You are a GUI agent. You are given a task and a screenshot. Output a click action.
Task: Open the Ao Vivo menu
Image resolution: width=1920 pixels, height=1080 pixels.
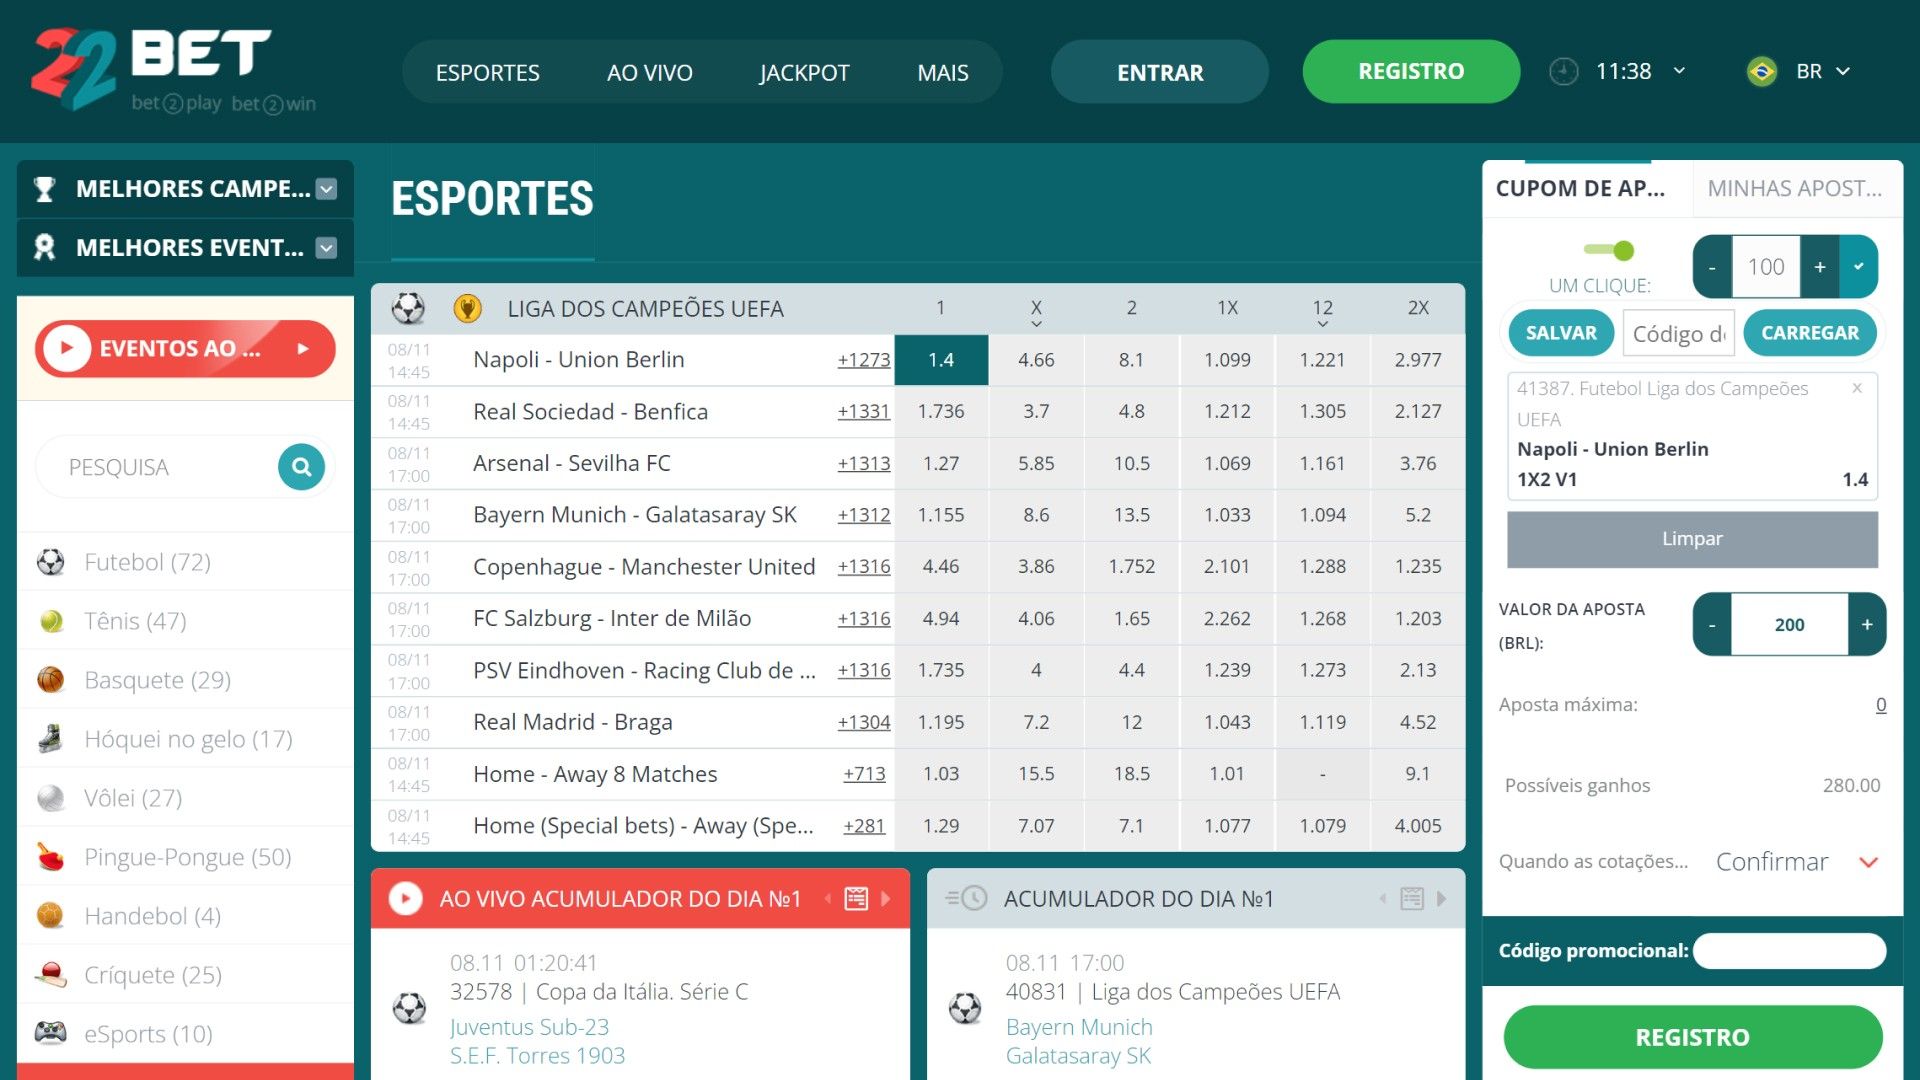(x=649, y=73)
